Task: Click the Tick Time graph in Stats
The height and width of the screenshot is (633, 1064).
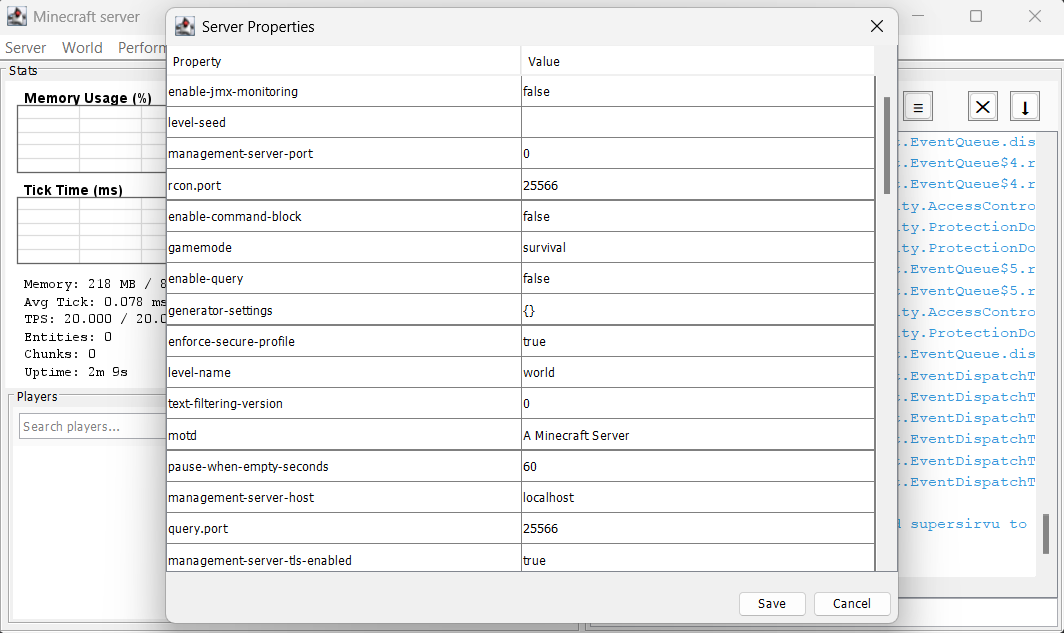Action: click(x=92, y=231)
